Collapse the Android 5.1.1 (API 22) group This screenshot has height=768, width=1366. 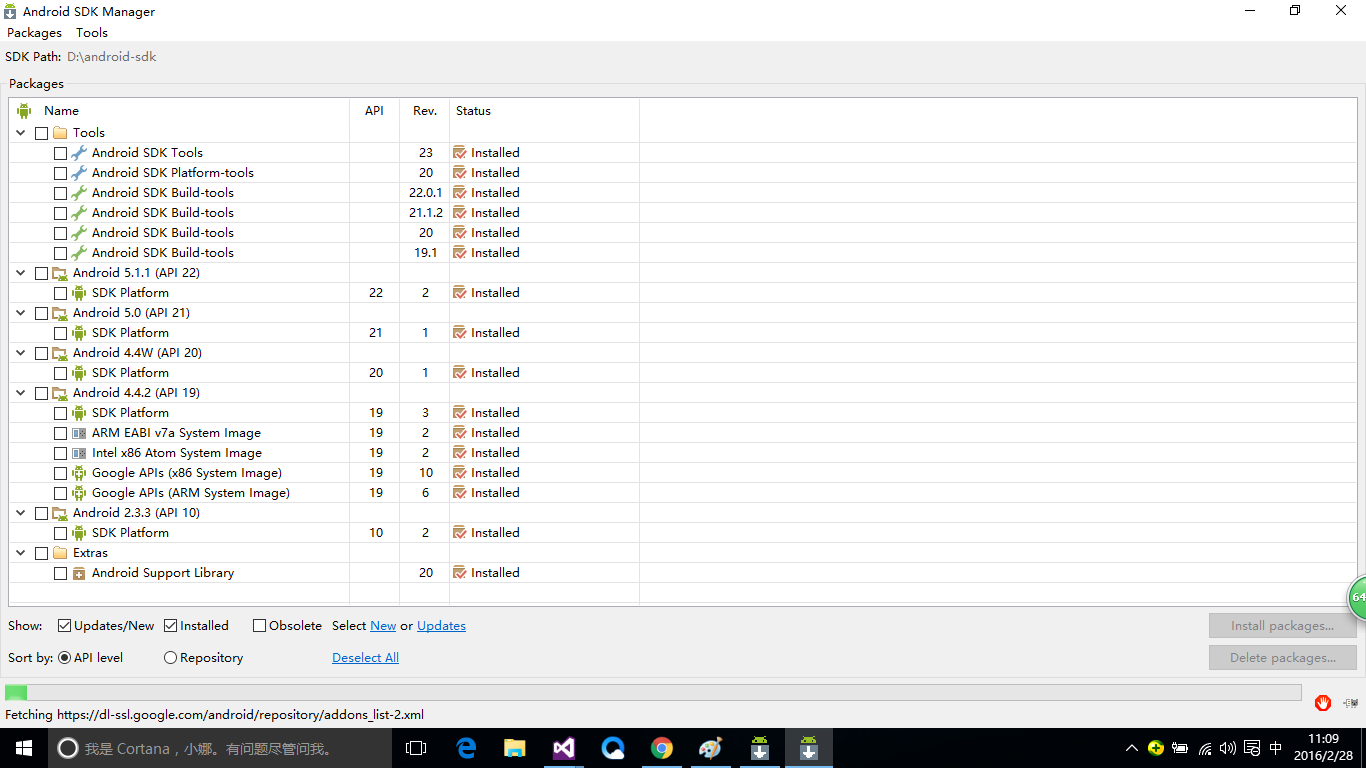(x=21, y=273)
